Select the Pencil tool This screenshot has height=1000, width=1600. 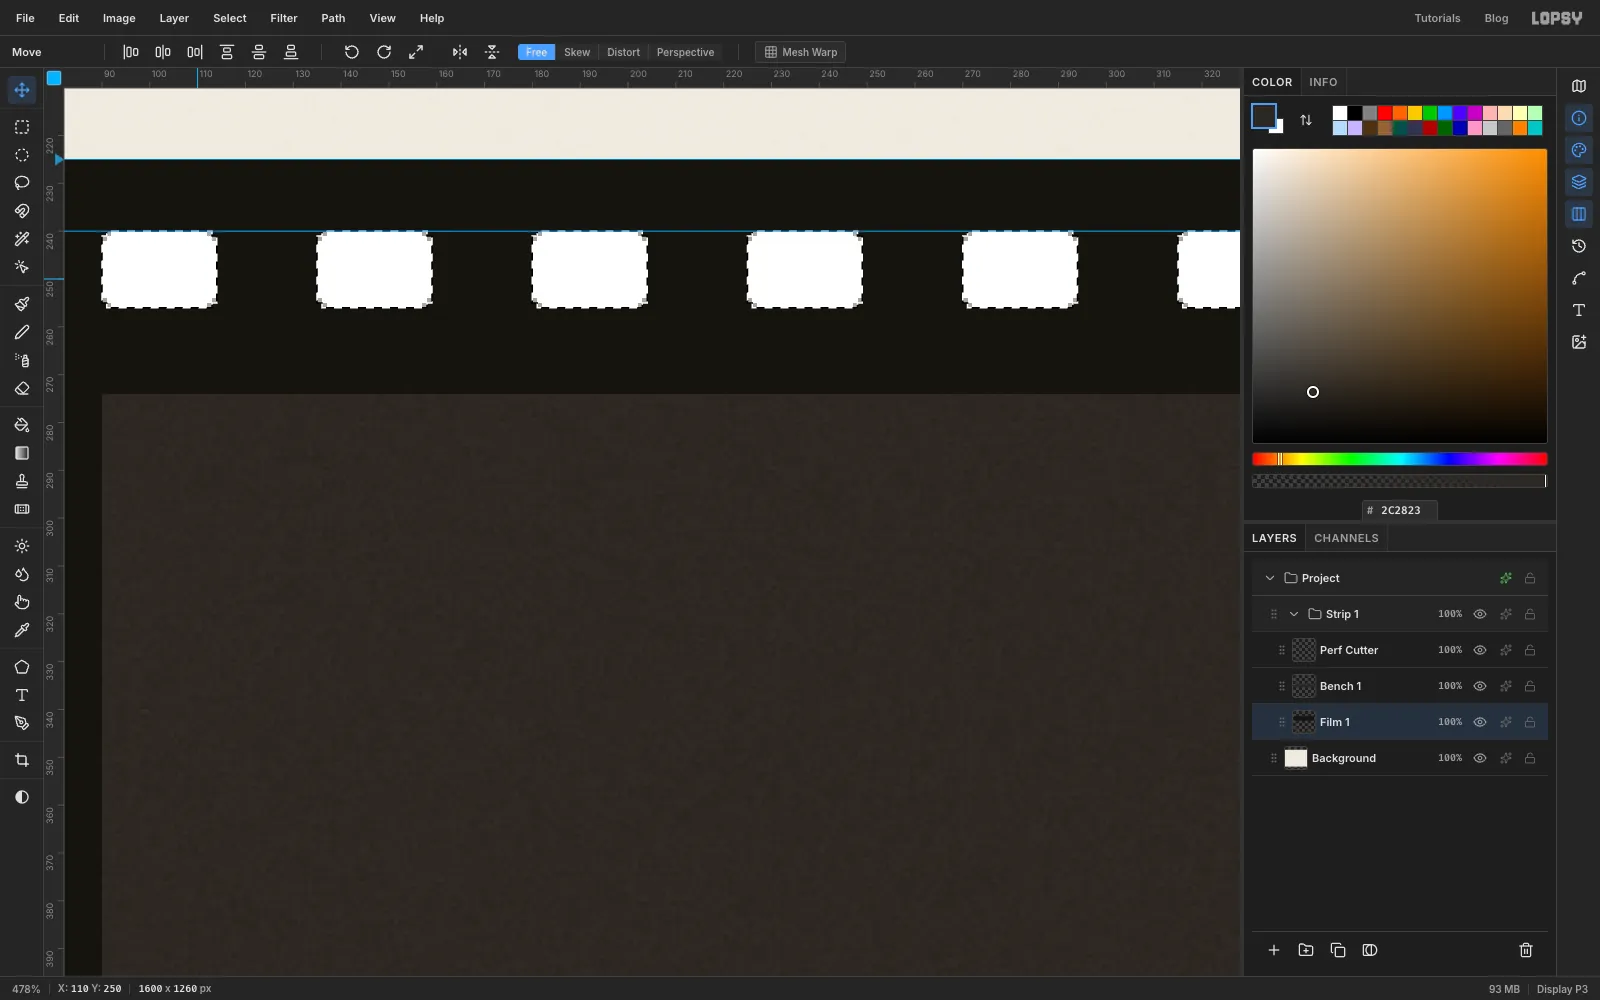click(22, 332)
